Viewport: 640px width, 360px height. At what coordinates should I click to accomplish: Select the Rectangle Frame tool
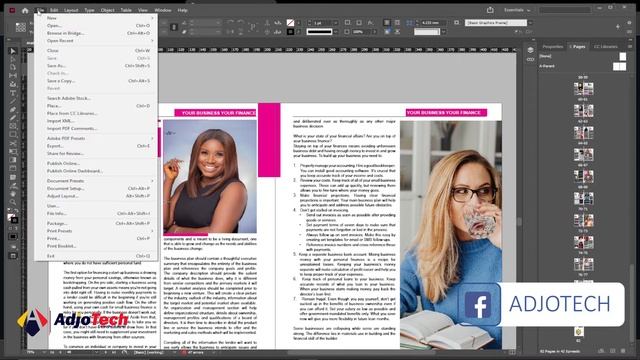tap(13, 126)
